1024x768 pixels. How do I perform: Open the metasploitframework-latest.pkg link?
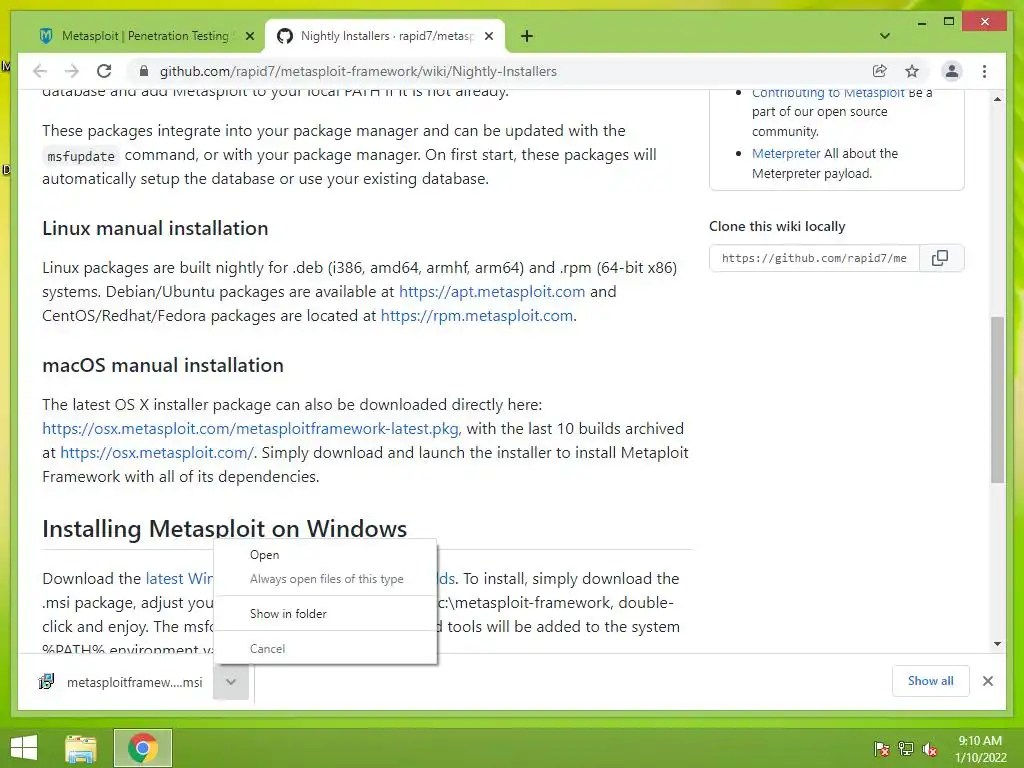251,429
